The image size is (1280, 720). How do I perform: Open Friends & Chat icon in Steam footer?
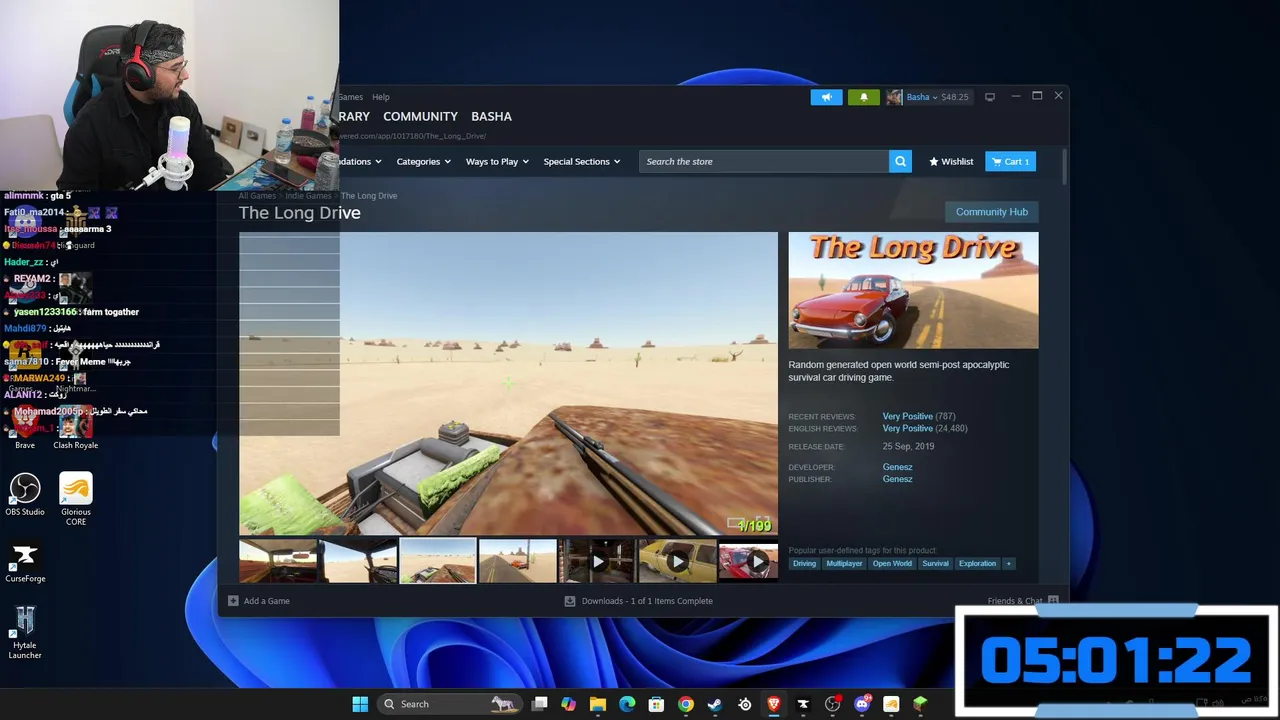(1053, 601)
